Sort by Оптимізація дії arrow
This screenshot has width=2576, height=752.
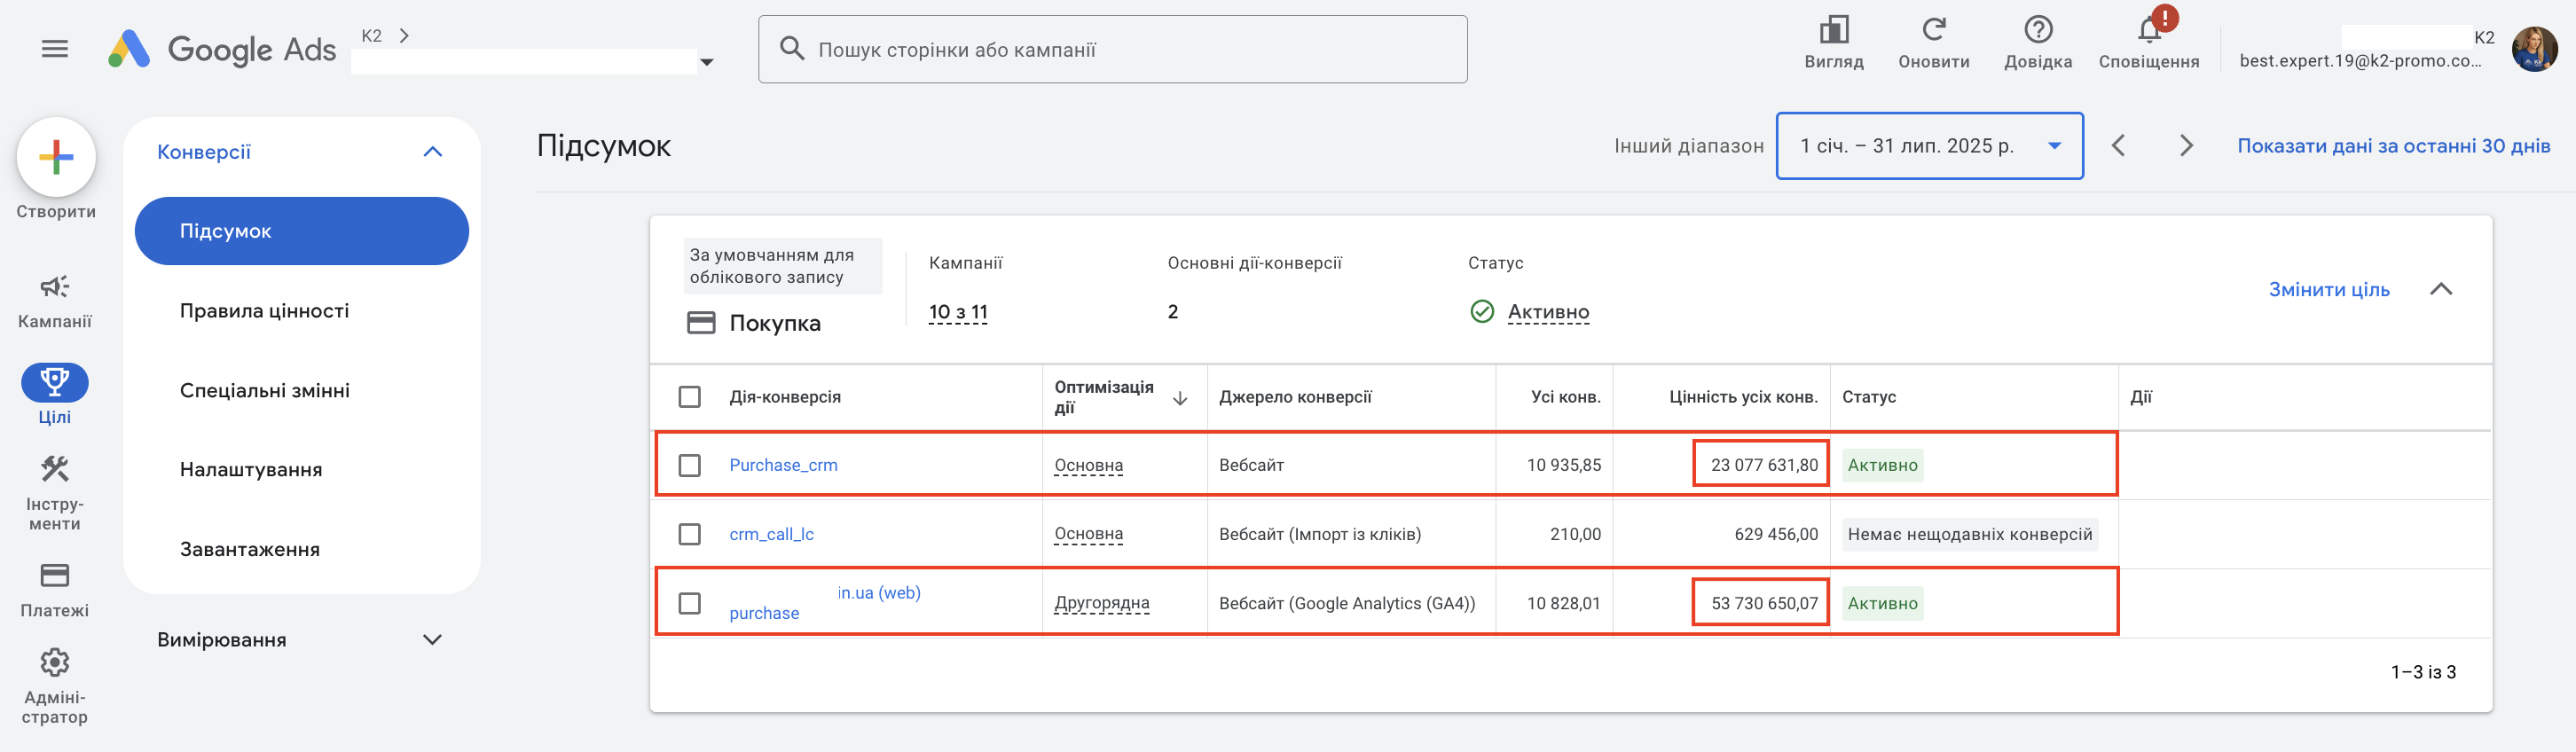coord(1180,398)
